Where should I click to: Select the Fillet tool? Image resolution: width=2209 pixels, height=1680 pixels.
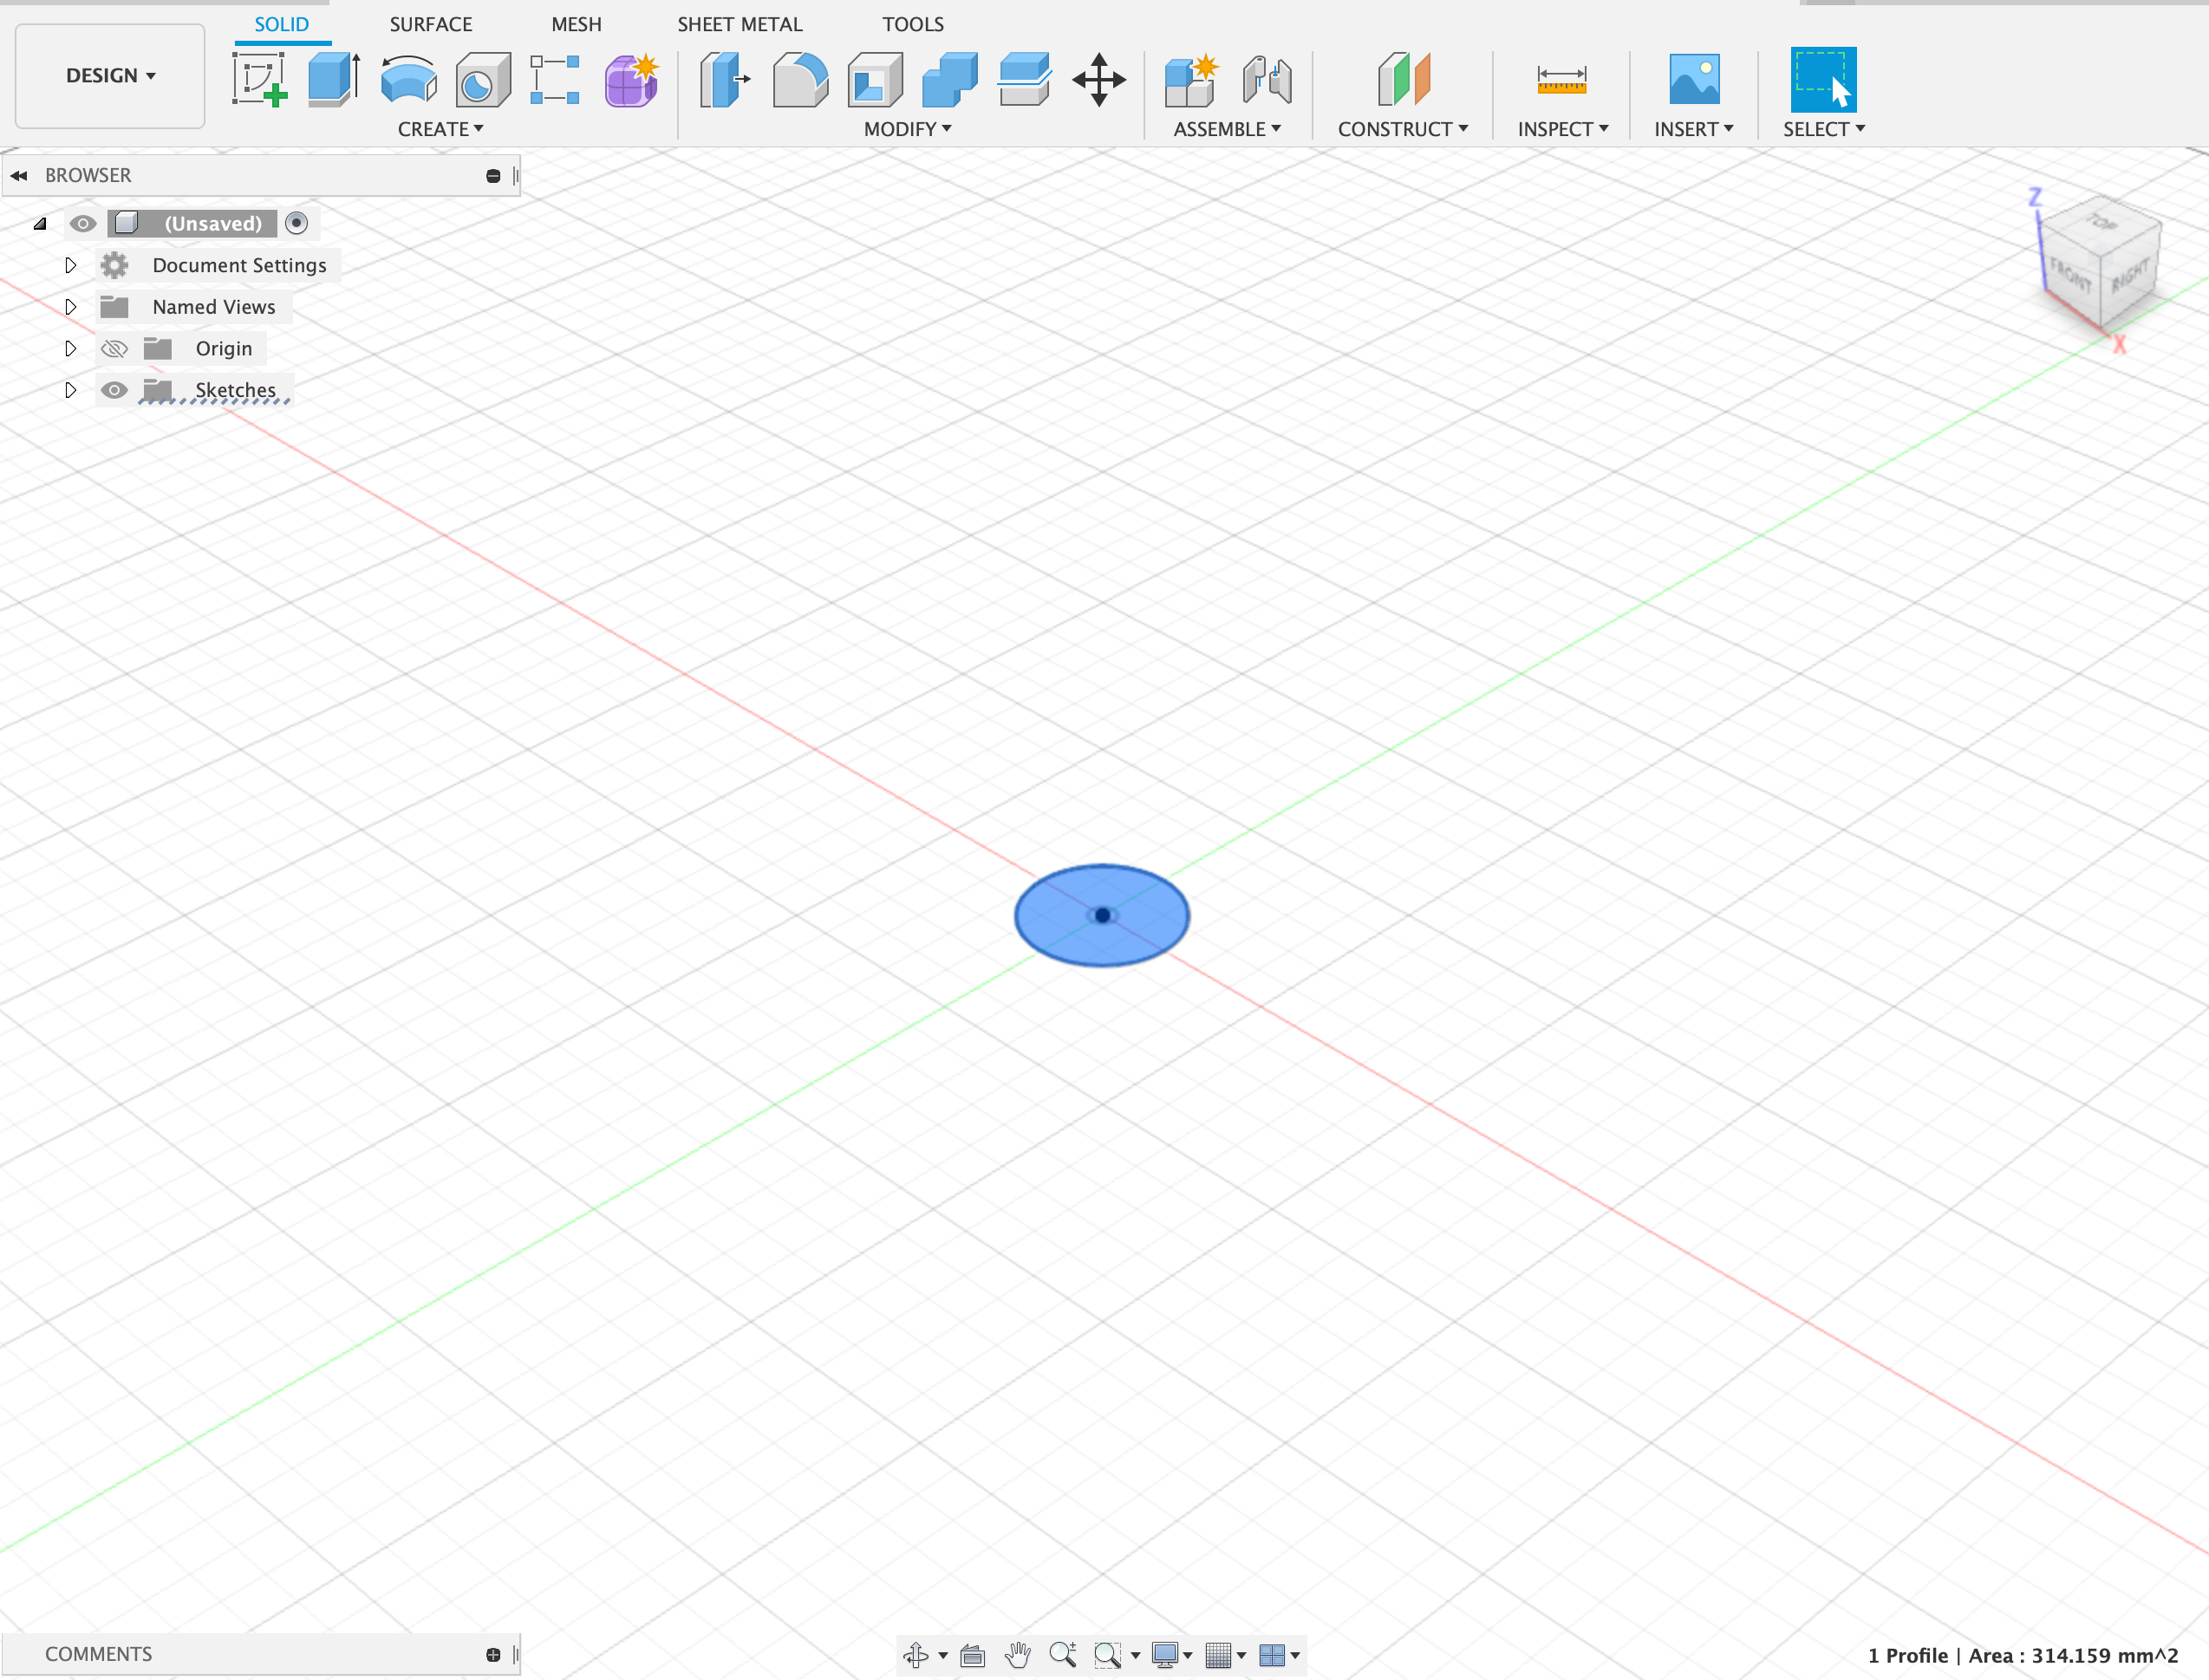click(800, 79)
